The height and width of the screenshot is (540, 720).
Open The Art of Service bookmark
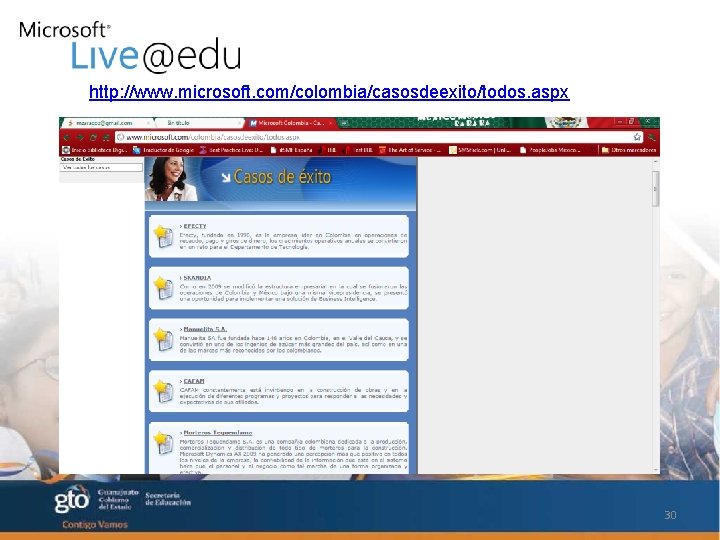tap(410, 150)
